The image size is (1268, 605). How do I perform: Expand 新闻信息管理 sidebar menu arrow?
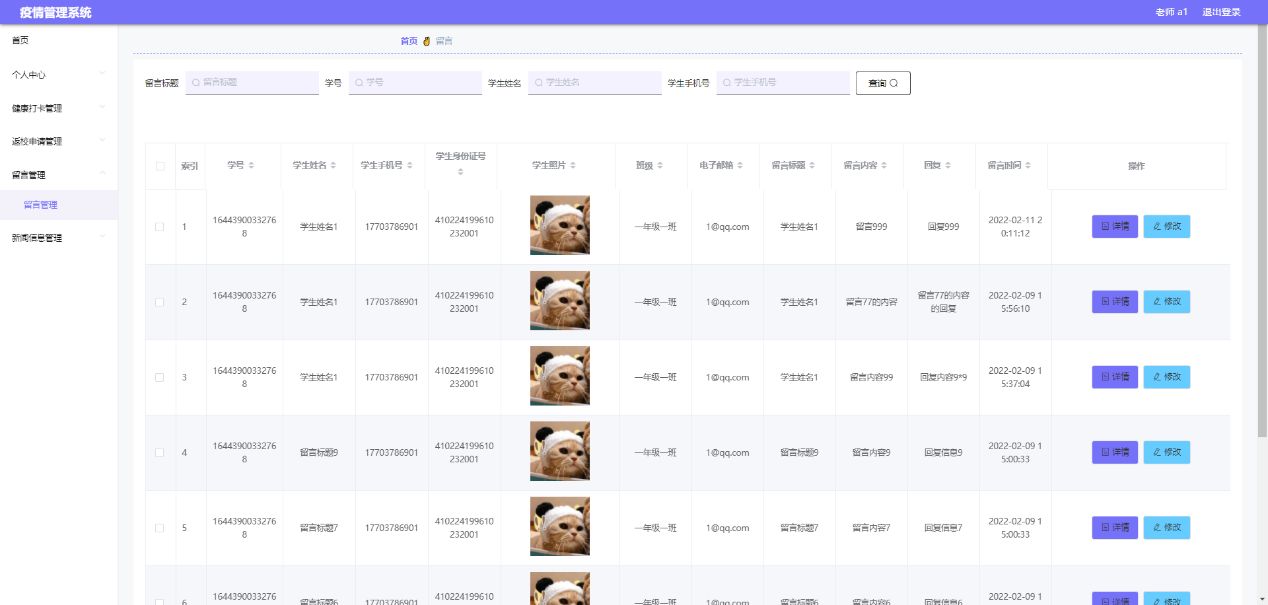(x=102, y=238)
